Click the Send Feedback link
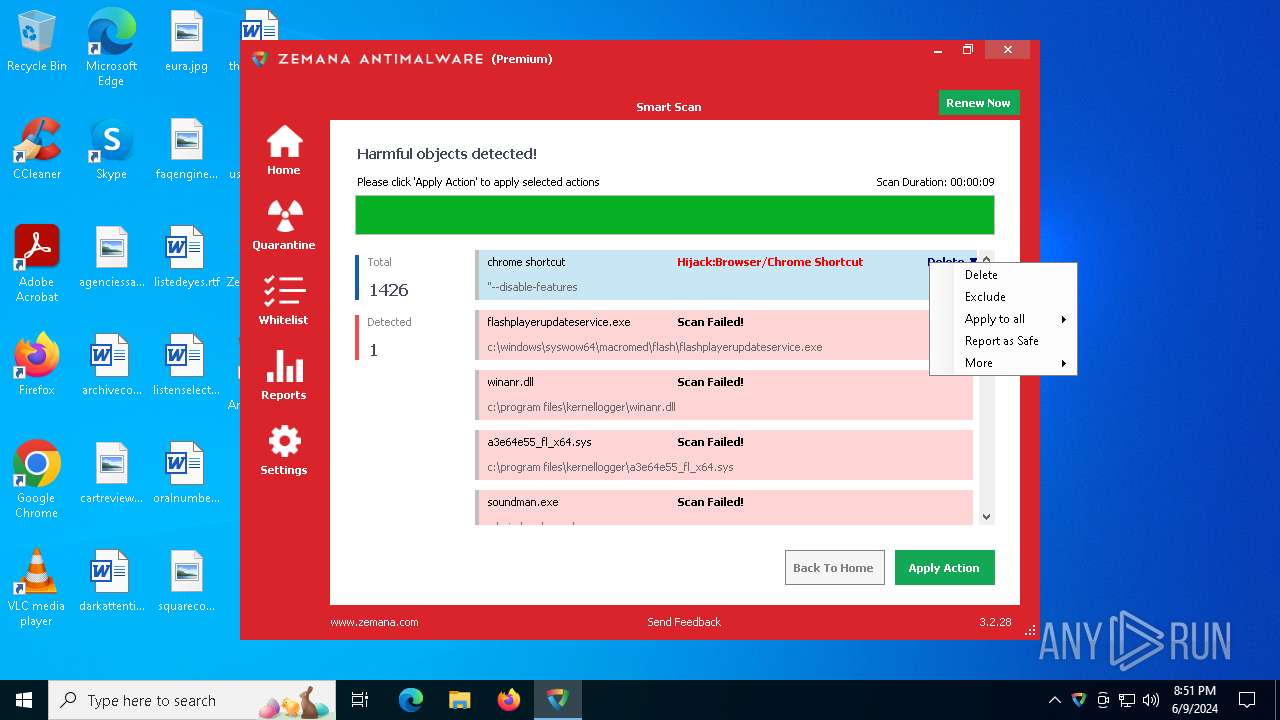 [x=684, y=622]
